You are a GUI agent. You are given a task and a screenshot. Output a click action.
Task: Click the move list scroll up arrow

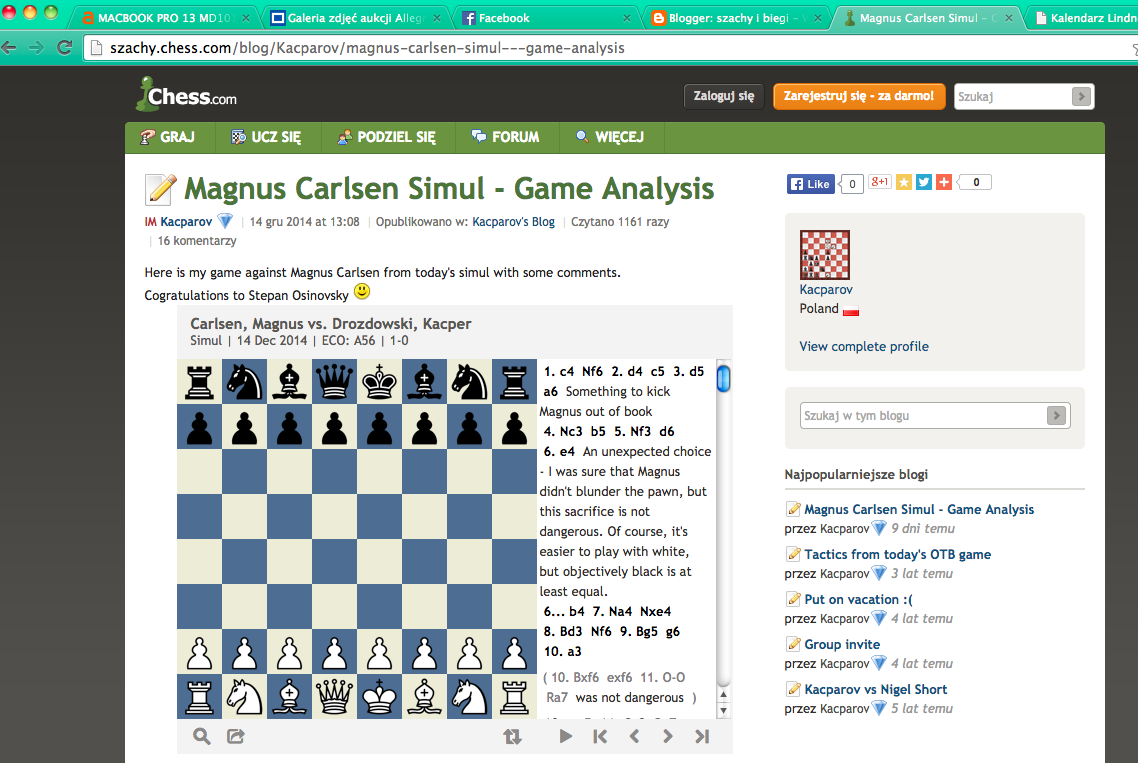pos(724,695)
